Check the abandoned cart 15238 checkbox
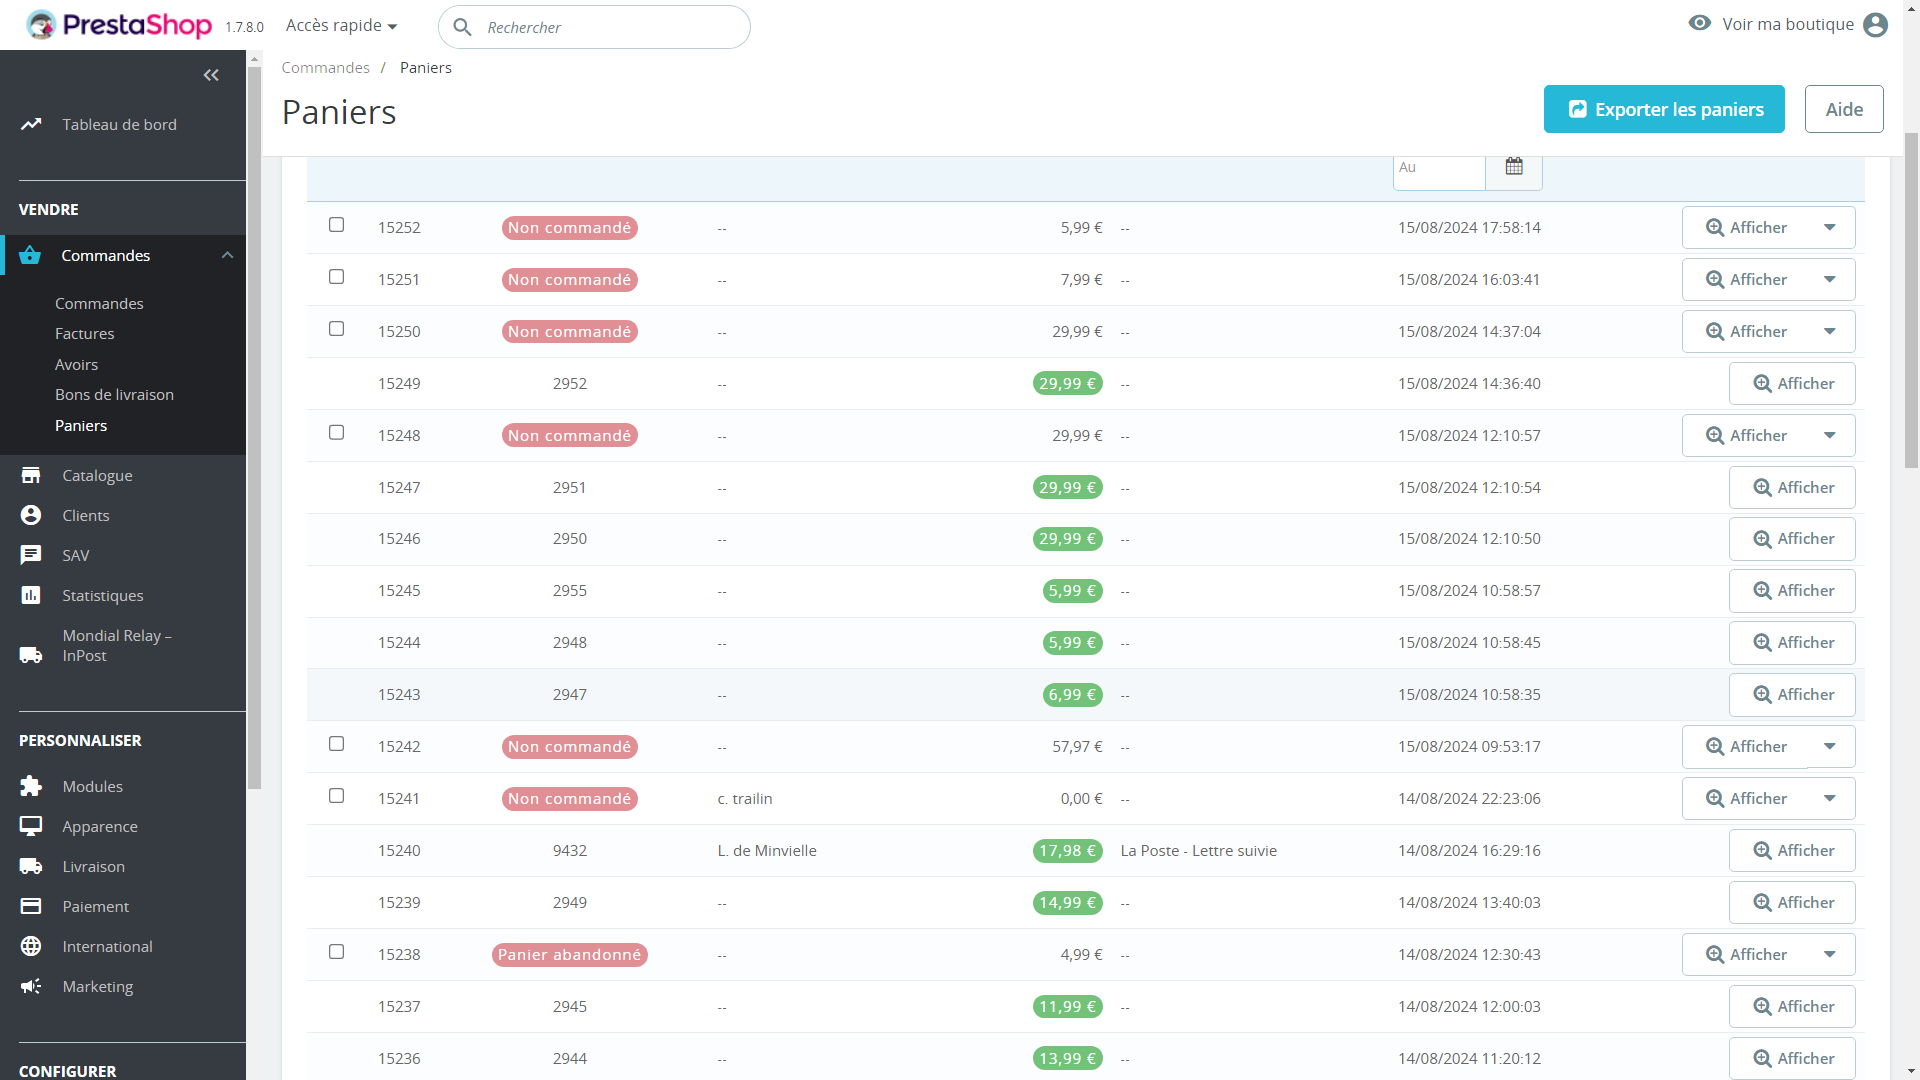Image resolution: width=1920 pixels, height=1080 pixels. click(x=337, y=952)
